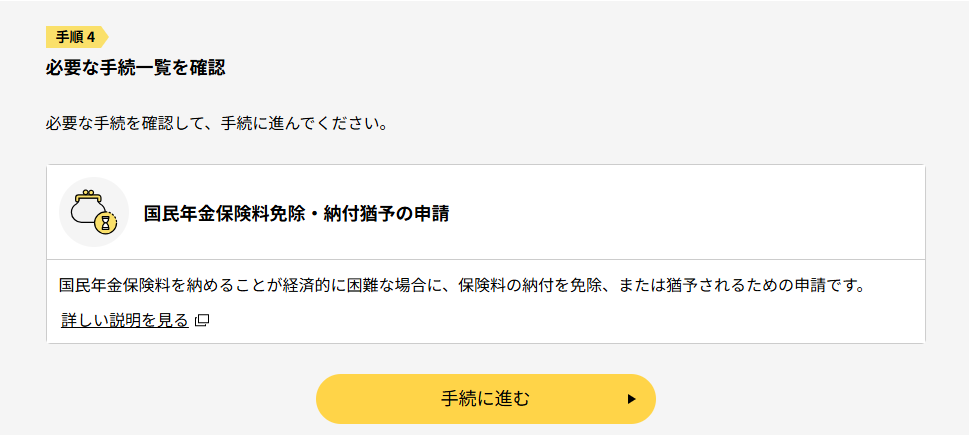Click the word 確認 in the page heading
Viewport: 969px width, 435px height.
pos(208,67)
